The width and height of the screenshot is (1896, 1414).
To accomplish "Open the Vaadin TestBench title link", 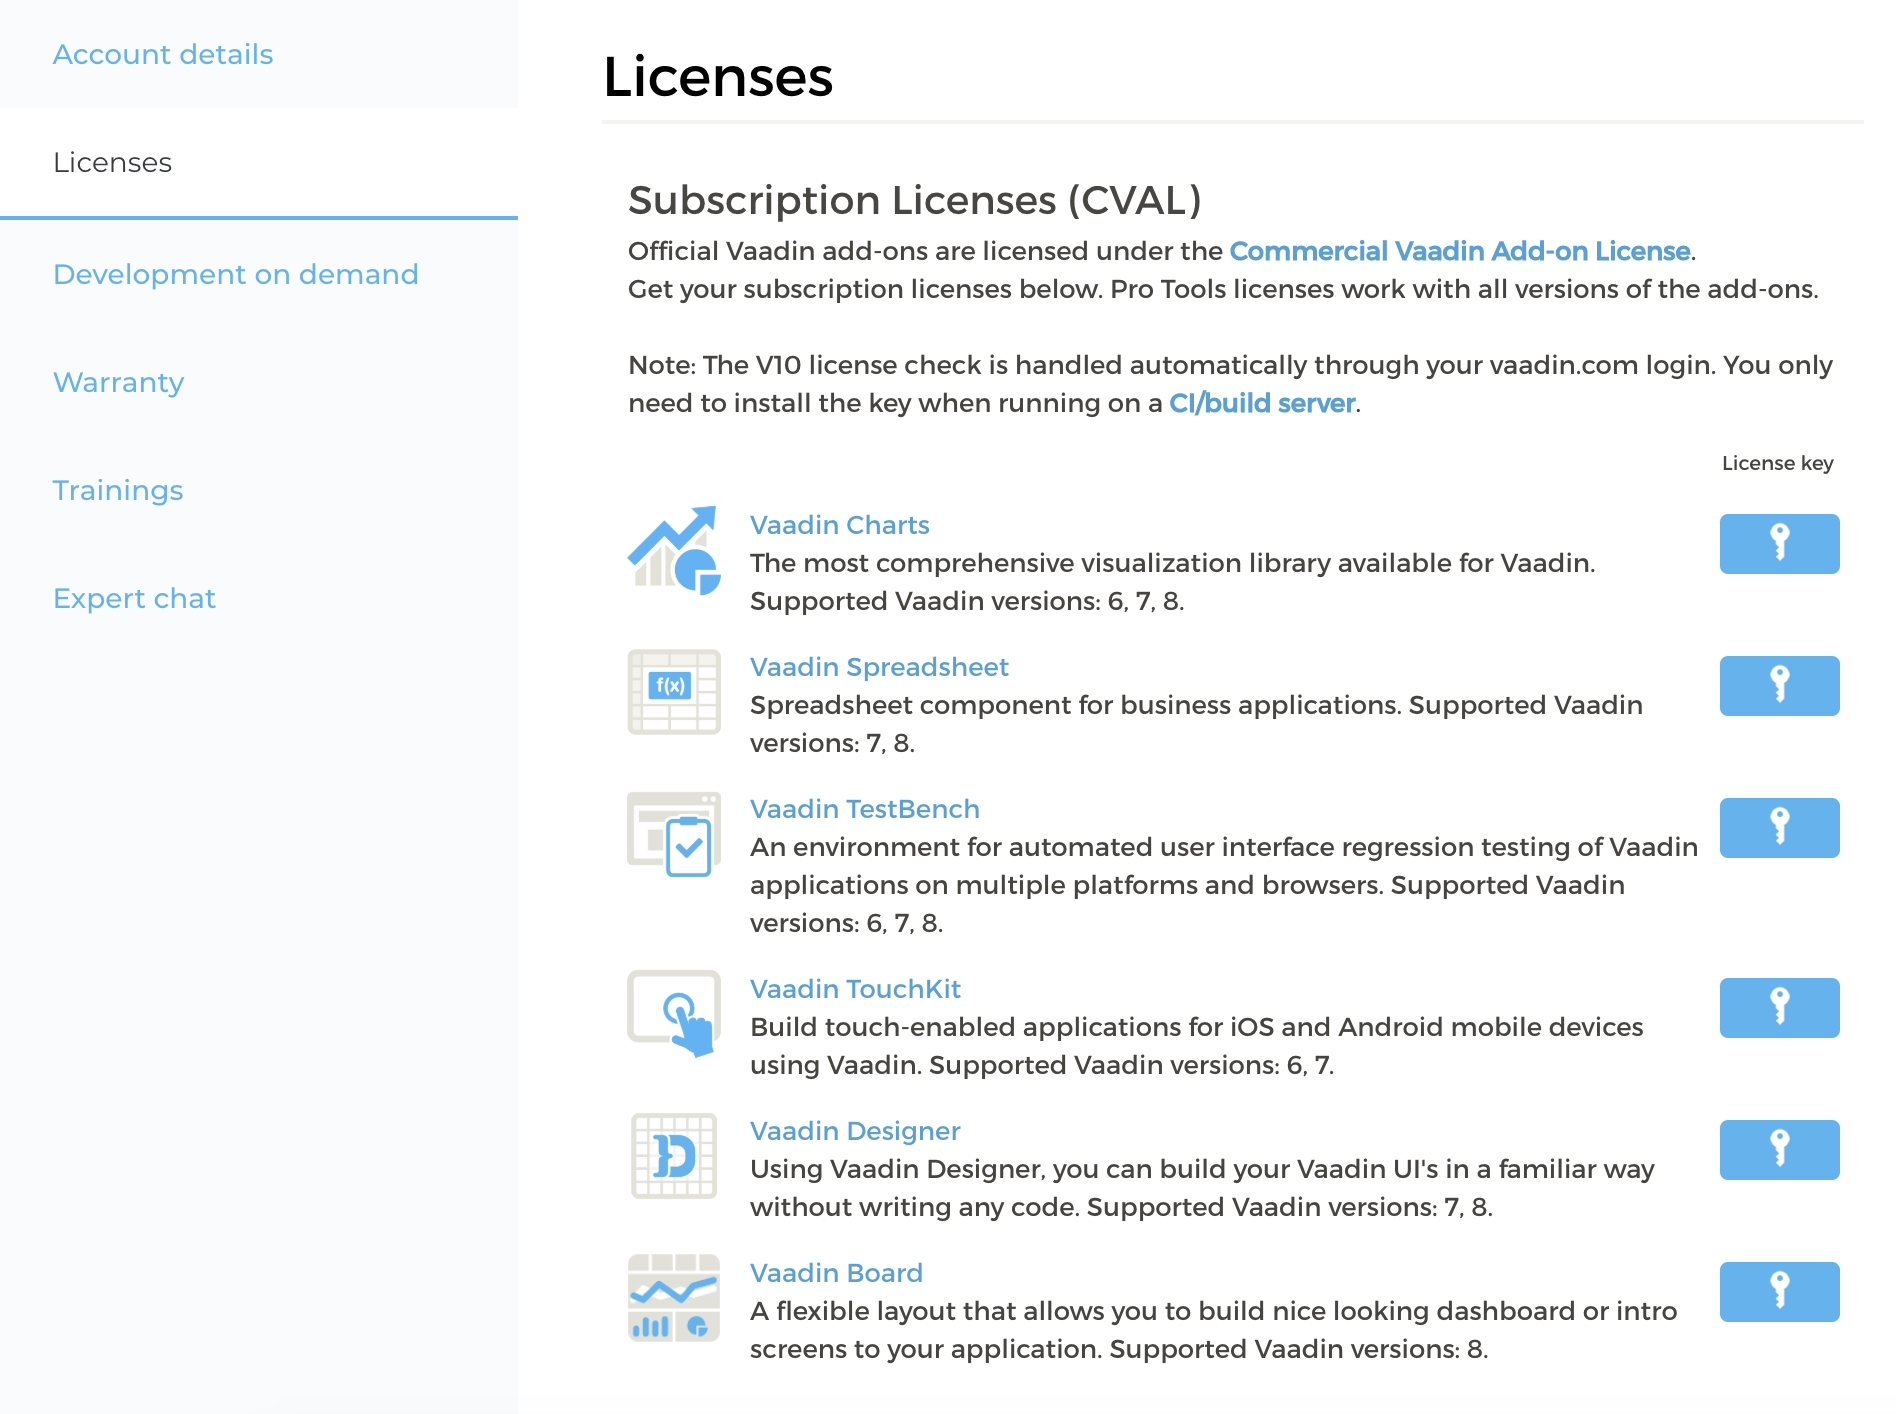I will pos(865,809).
